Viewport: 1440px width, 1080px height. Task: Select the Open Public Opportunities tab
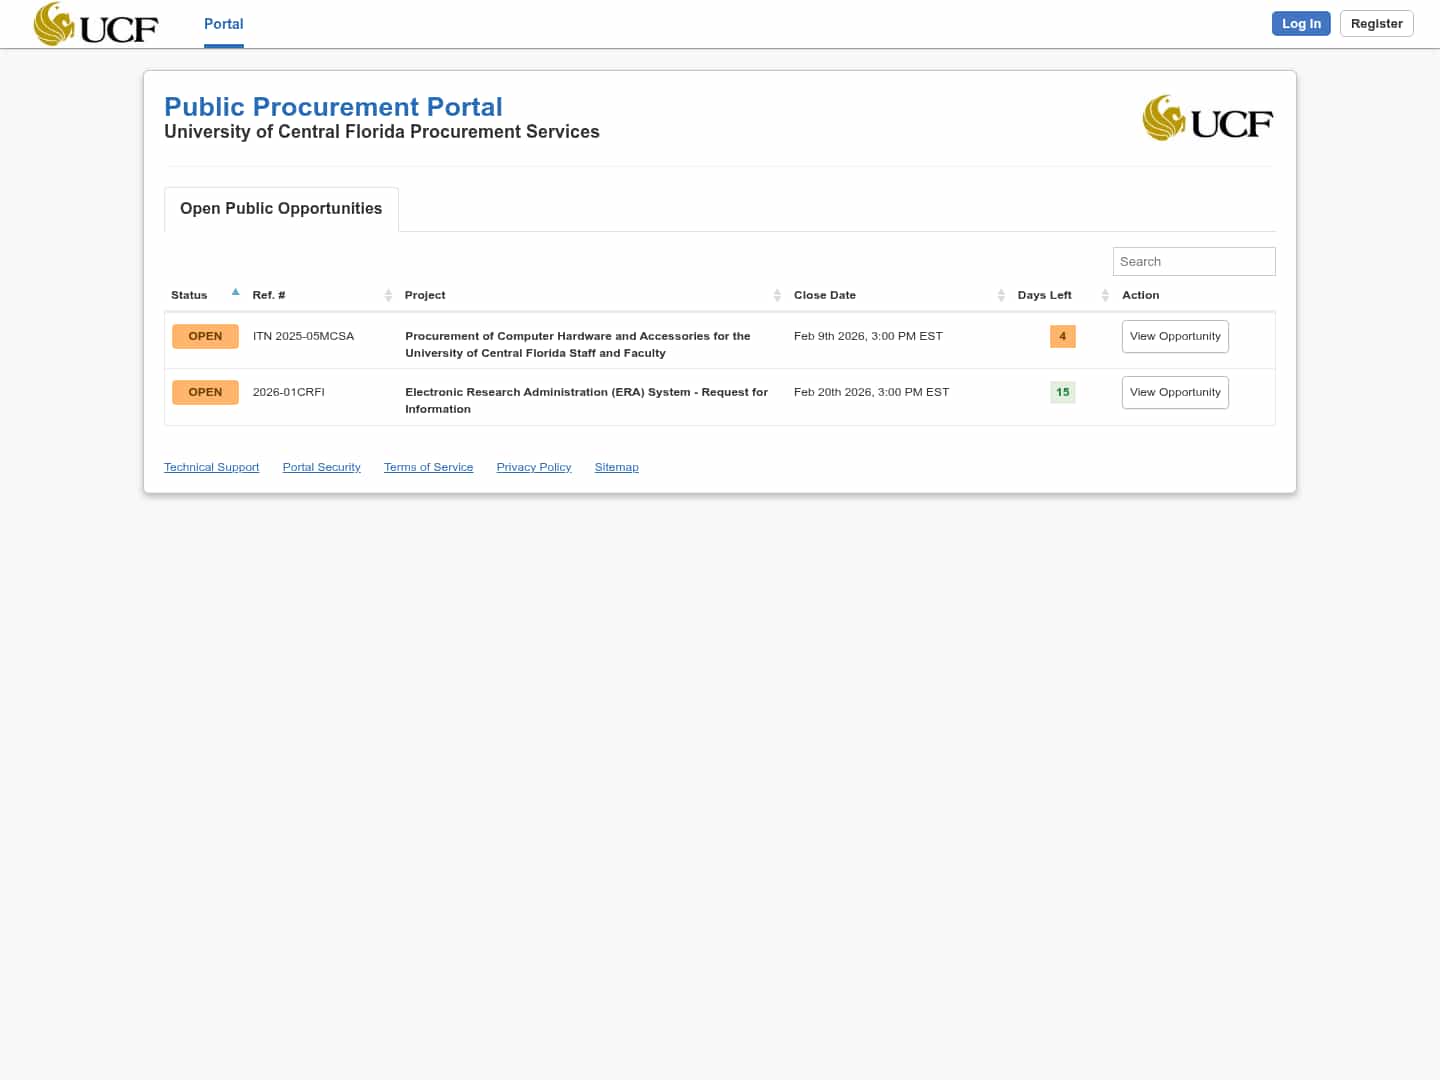(281, 209)
